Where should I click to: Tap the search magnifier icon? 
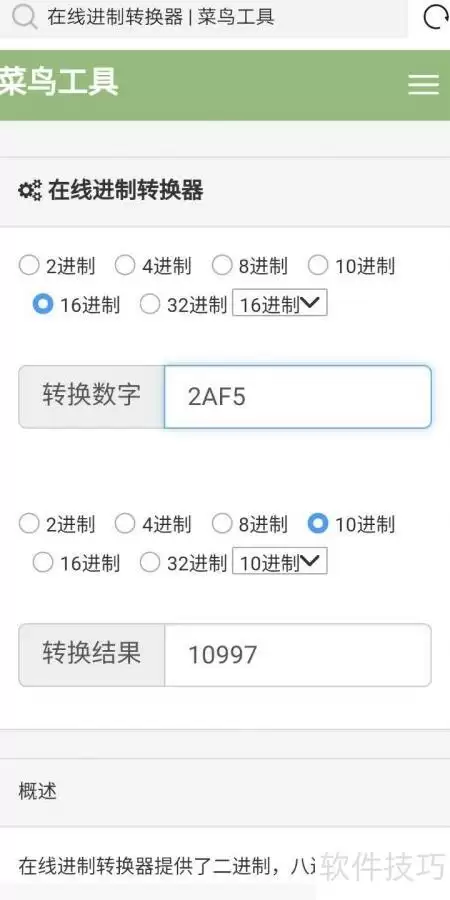coord(24,17)
